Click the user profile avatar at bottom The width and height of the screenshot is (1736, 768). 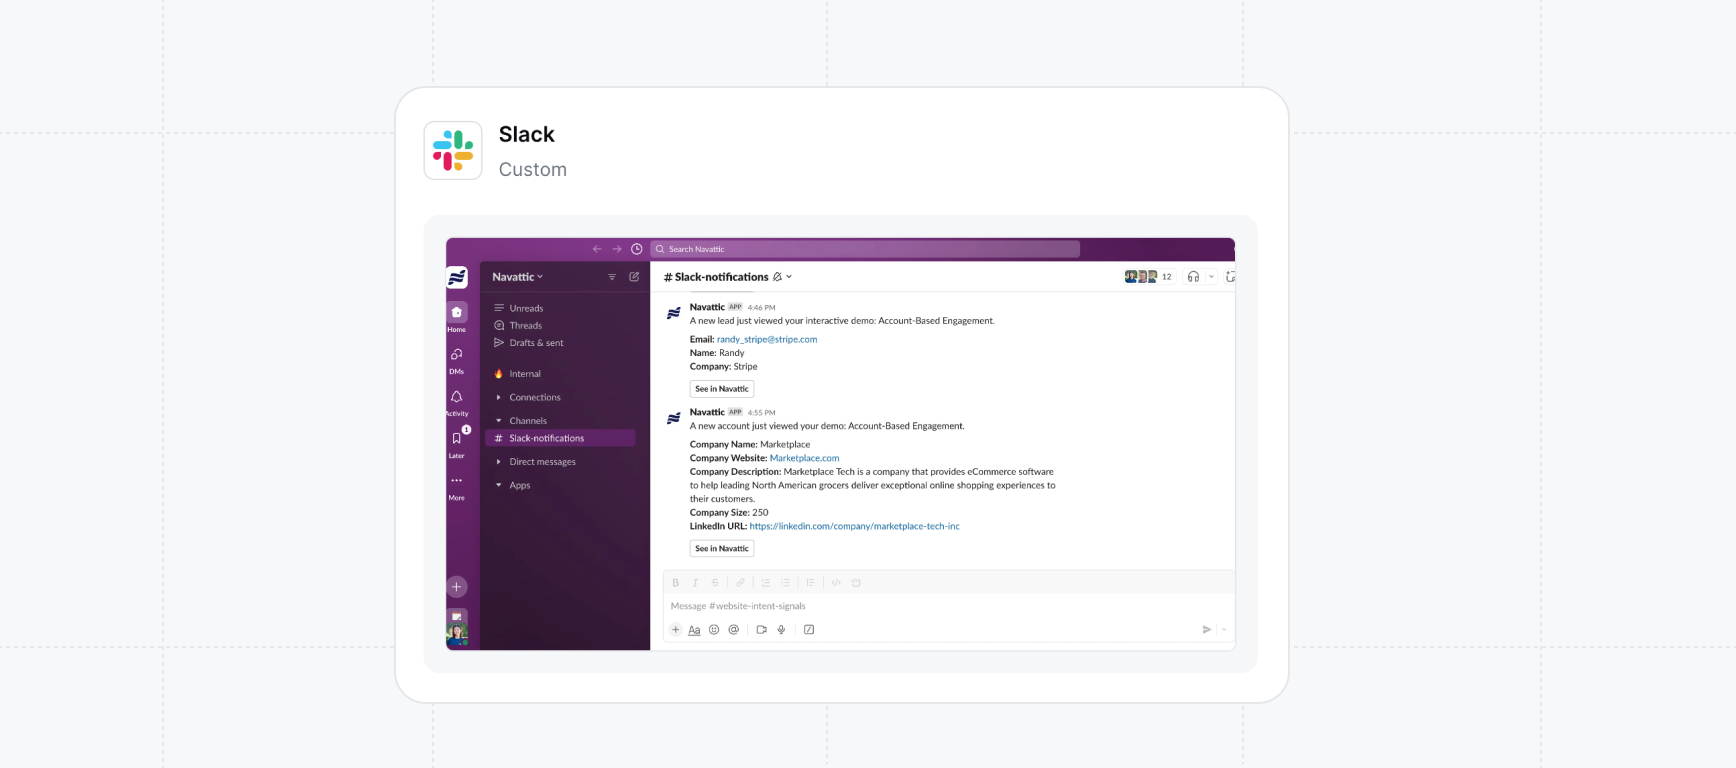click(x=457, y=632)
